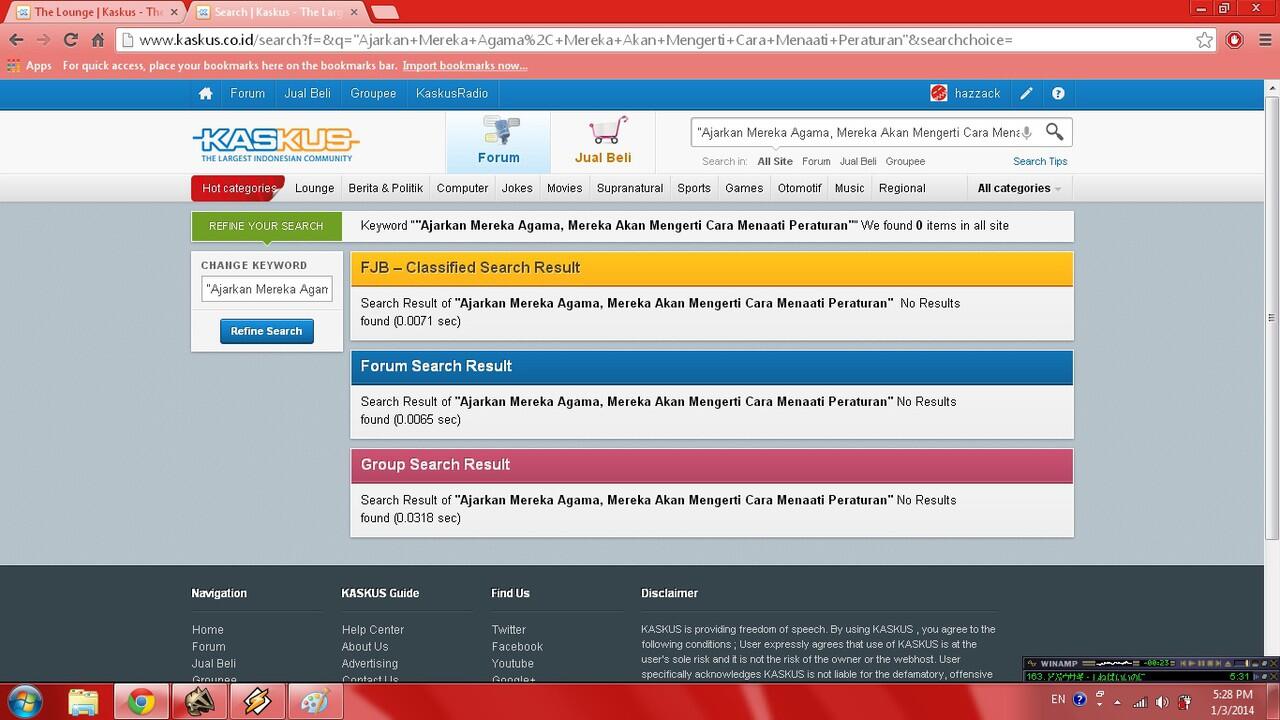Screen dimensions: 1280x720
Task: Limit search to Forum option
Action: pyautogui.click(x=816, y=161)
